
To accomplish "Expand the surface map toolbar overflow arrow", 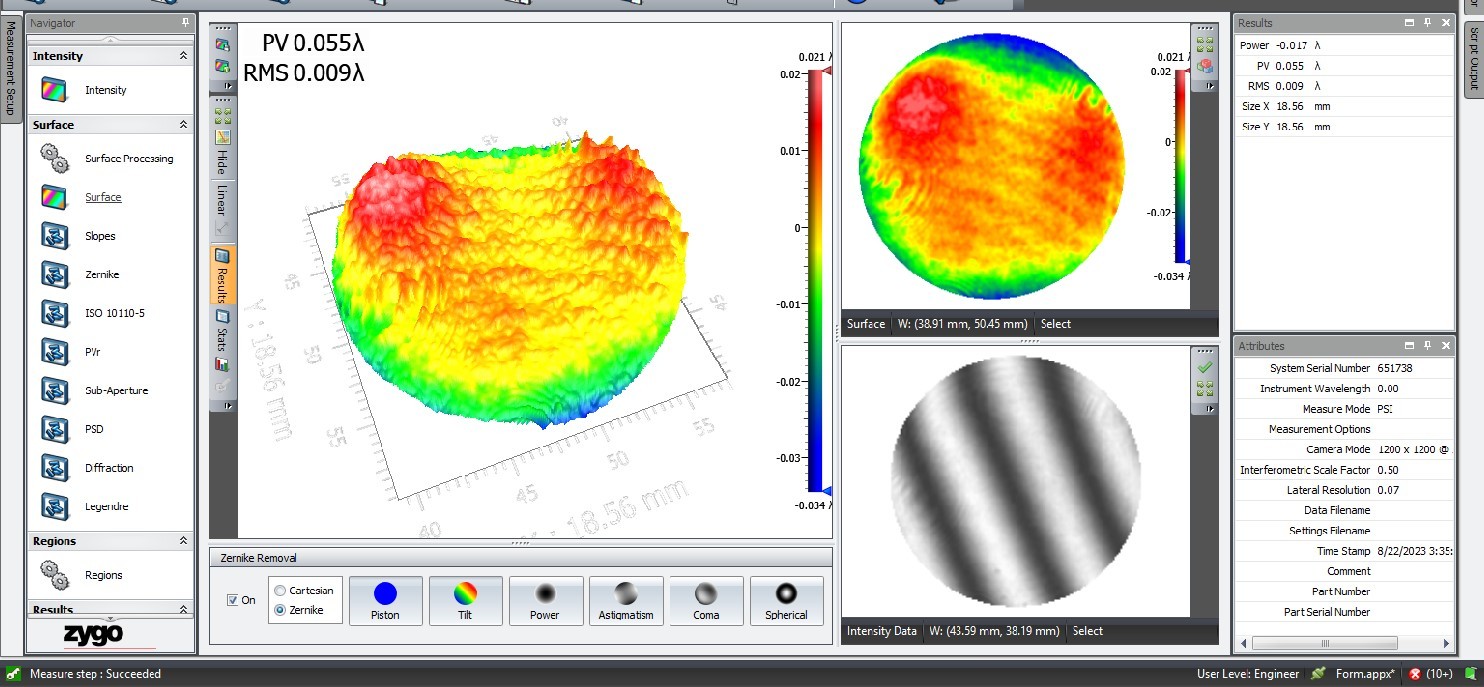I will (x=1210, y=86).
